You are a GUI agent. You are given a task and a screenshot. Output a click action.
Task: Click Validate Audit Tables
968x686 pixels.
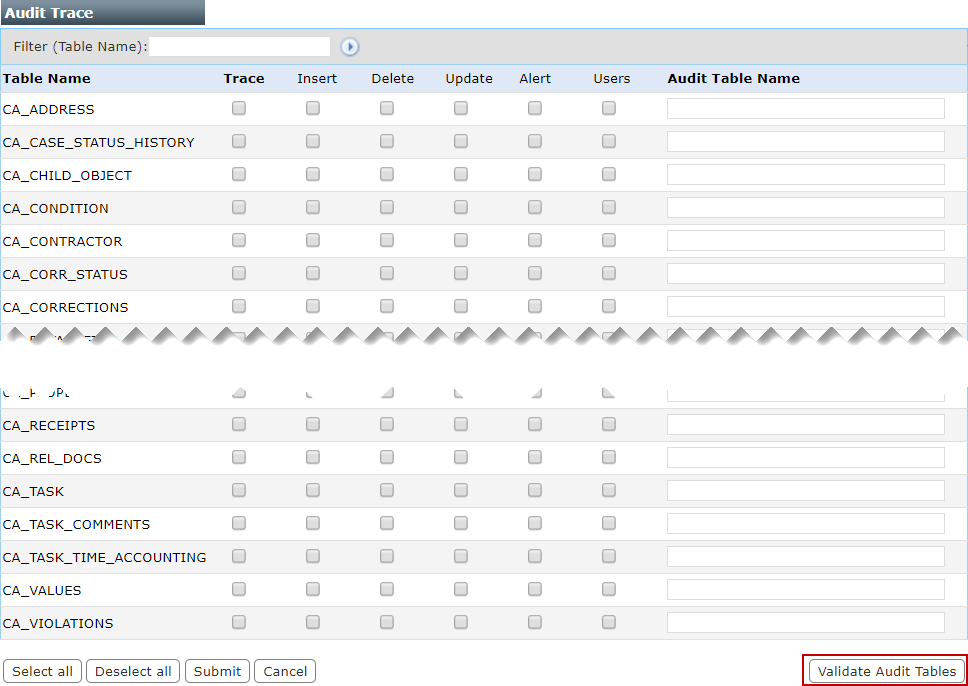[884, 670]
